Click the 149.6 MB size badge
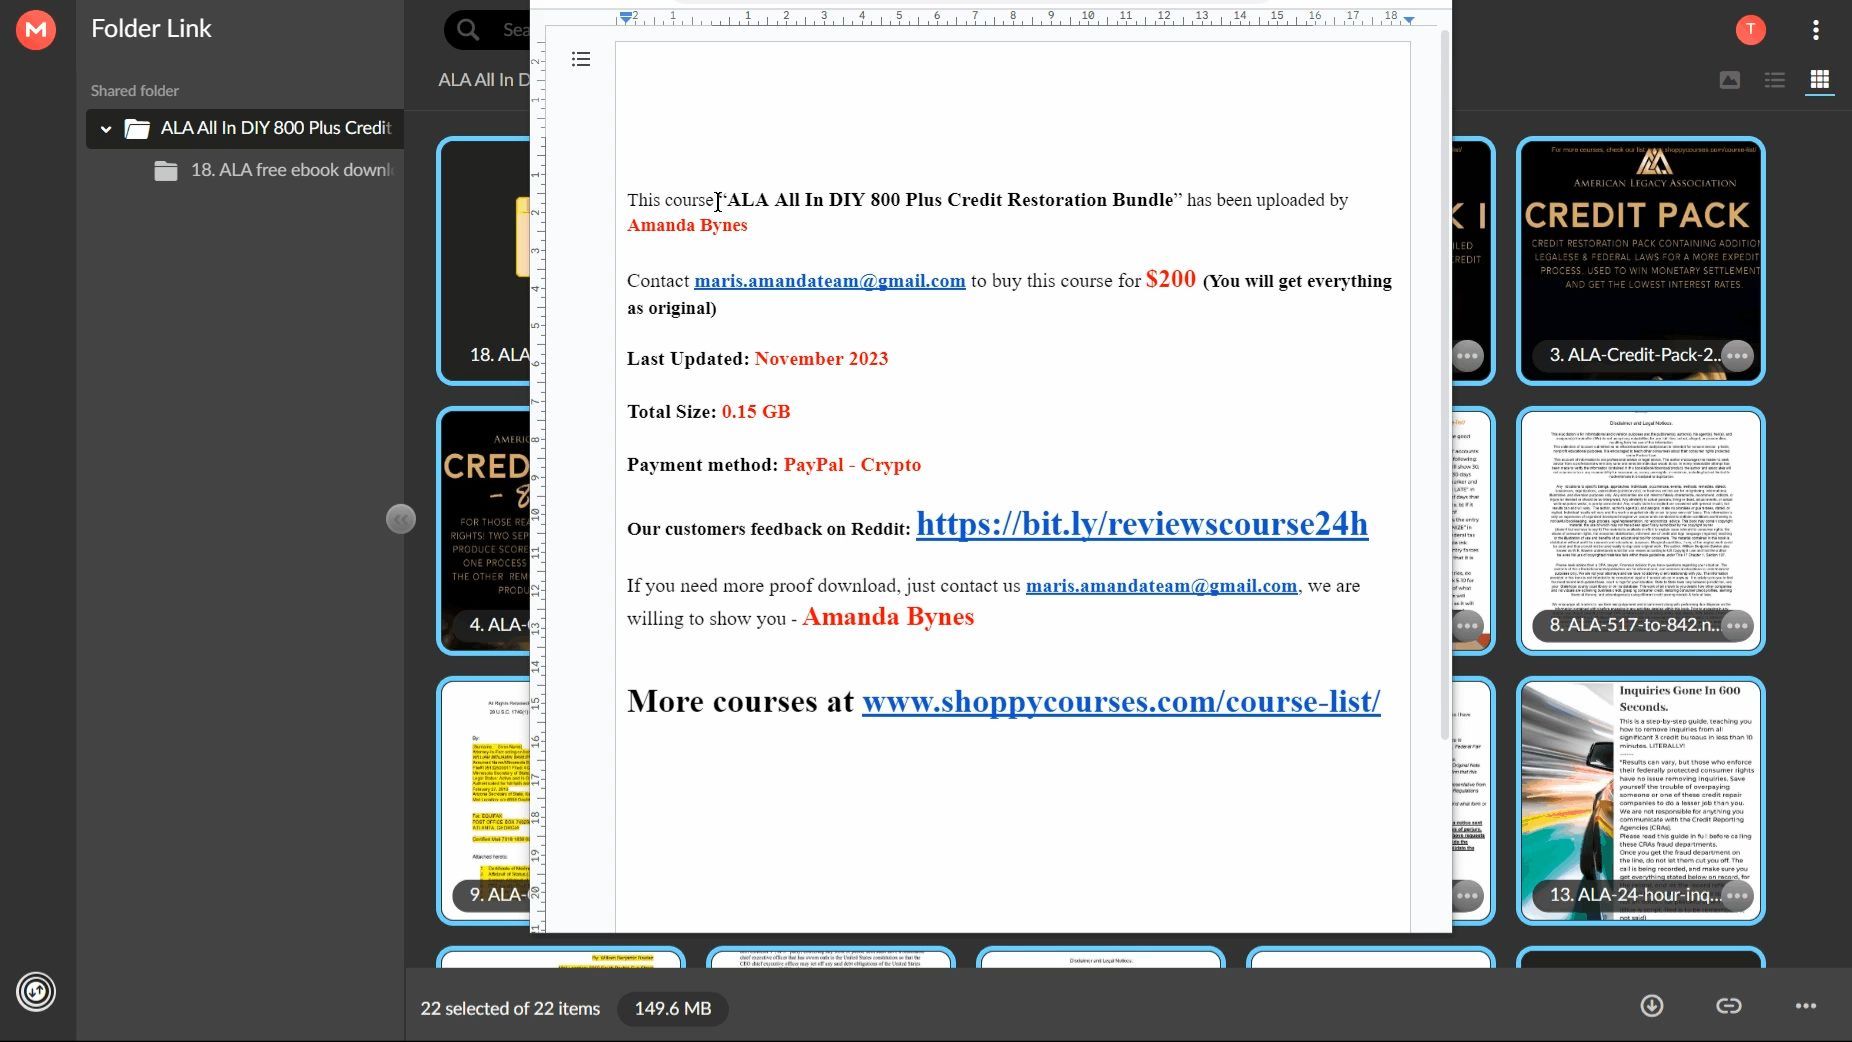The width and height of the screenshot is (1852, 1042). pyautogui.click(x=673, y=1008)
